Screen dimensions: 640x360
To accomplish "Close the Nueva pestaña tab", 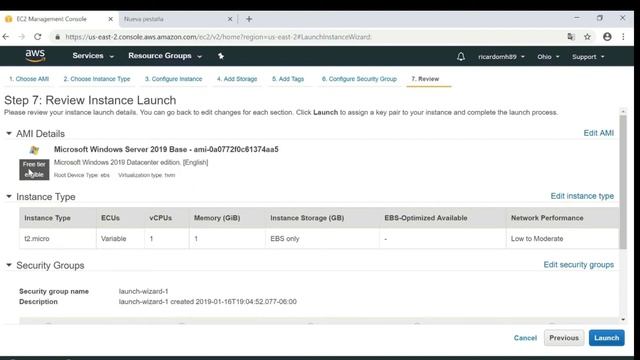I will 230,19.
